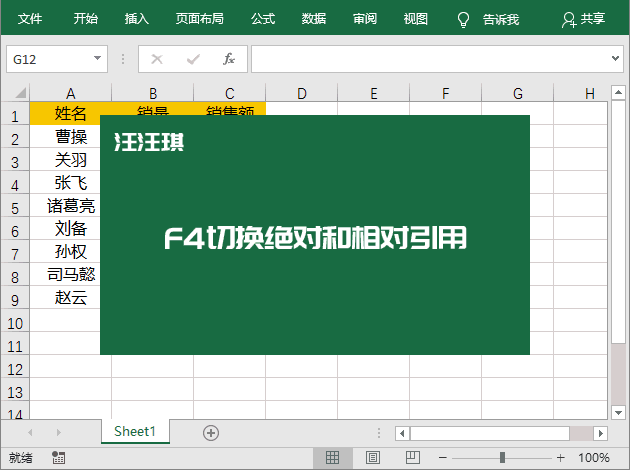Click the vertical scrollbar up arrow
This screenshot has height=470, width=630.
tap(618, 92)
